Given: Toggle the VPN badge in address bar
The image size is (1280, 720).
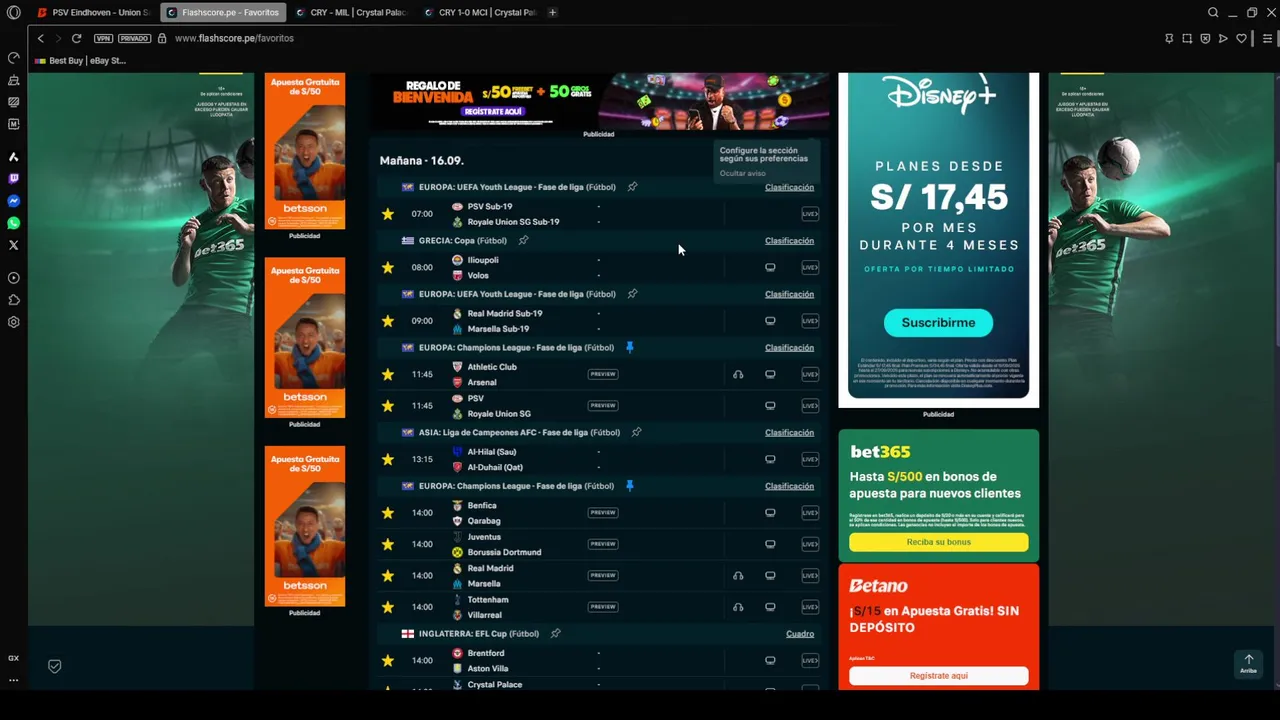Looking at the screenshot, I should tap(103, 38).
